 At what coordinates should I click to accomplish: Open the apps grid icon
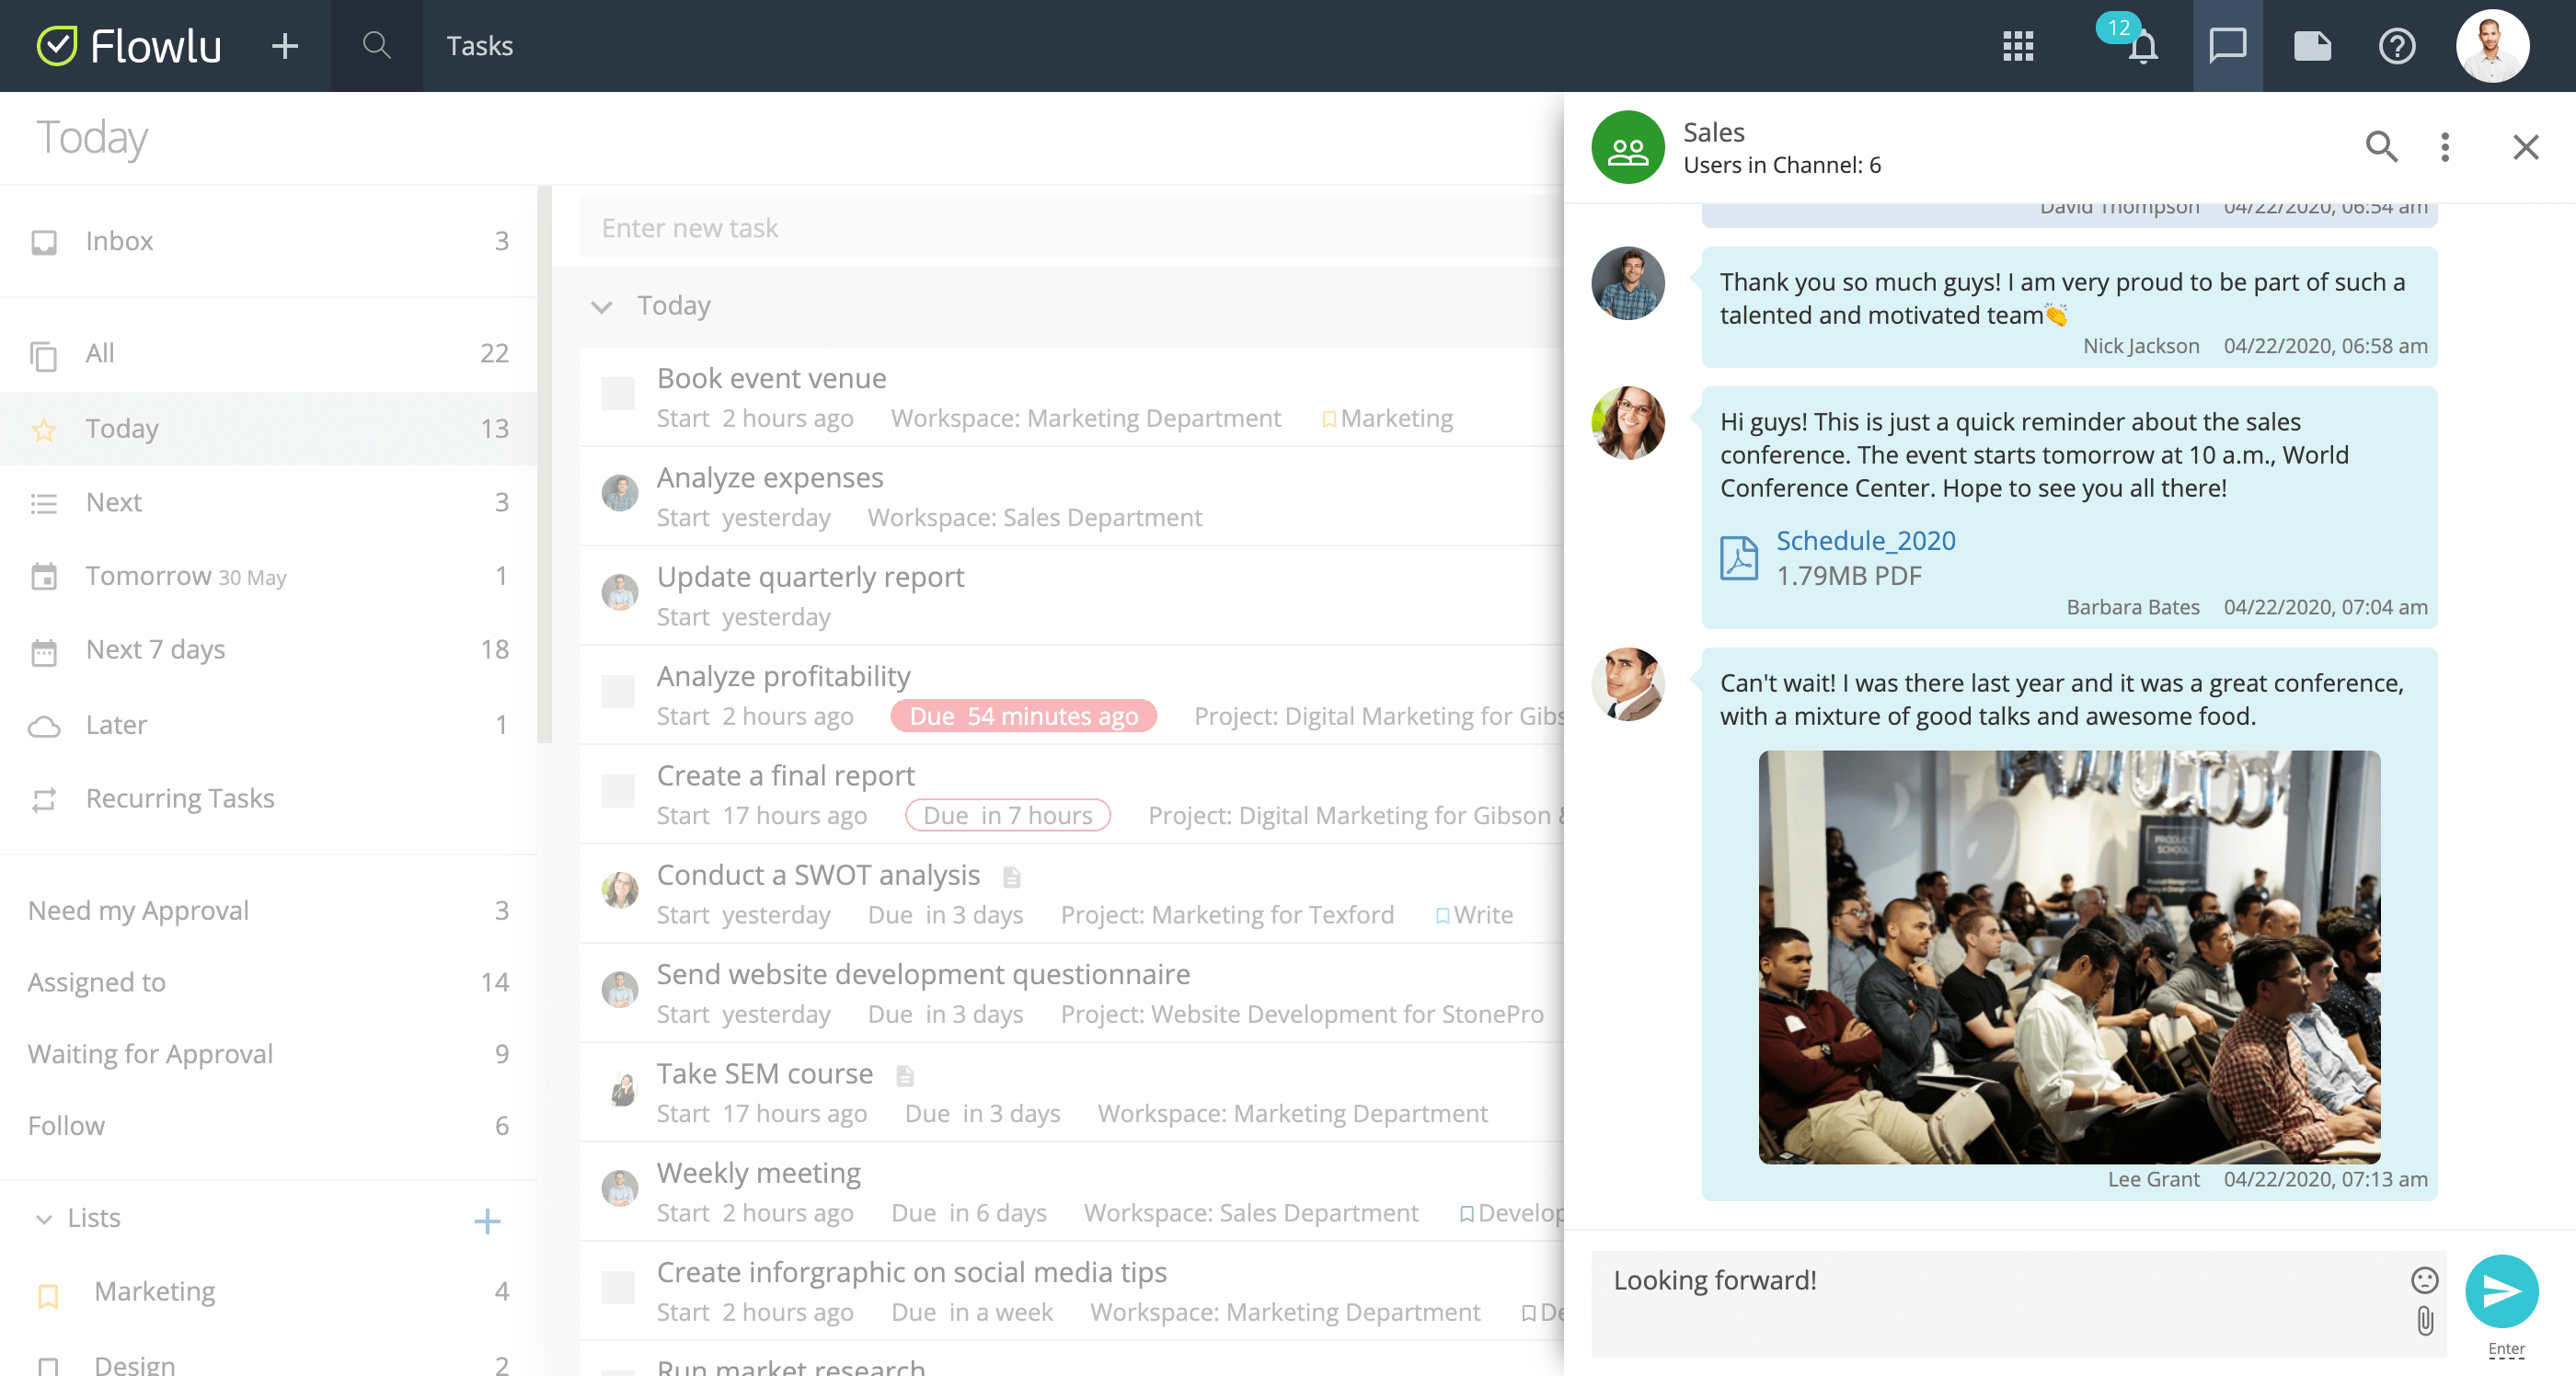(x=2018, y=46)
